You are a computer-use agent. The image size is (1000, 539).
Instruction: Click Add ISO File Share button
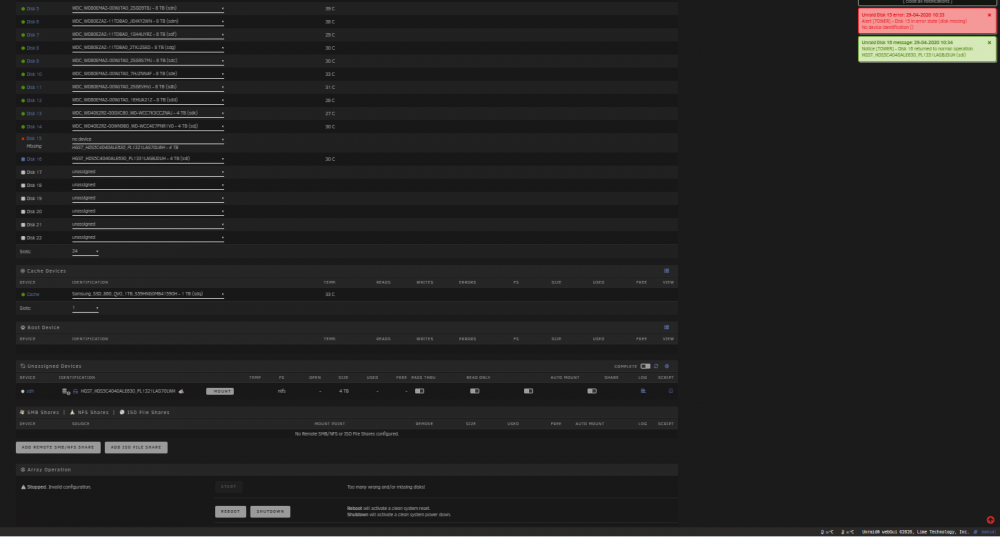point(136,448)
